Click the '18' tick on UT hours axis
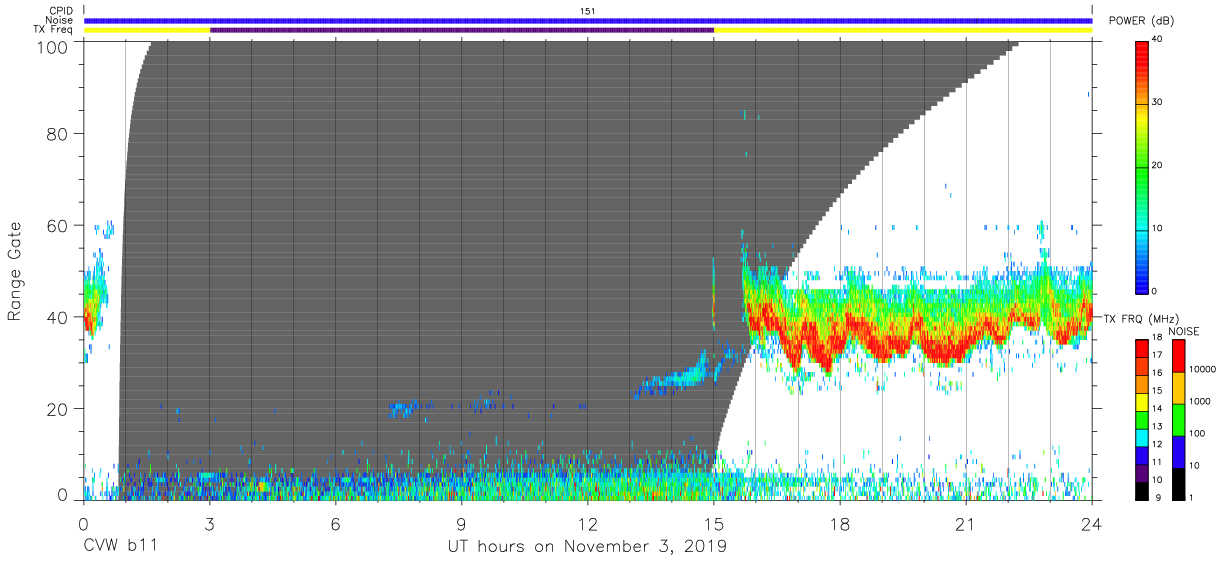This screenshot has height=567, width=1228. [840, 523]
